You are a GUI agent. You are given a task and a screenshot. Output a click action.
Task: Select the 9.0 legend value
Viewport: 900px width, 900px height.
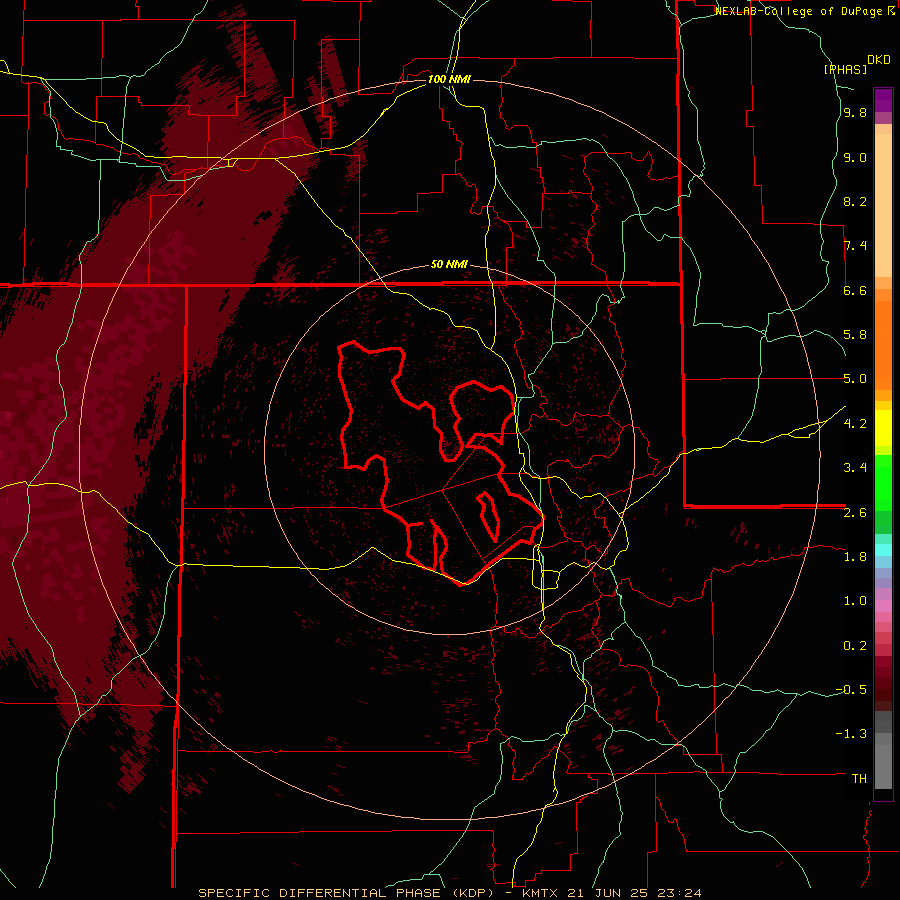tap(855, 158)
